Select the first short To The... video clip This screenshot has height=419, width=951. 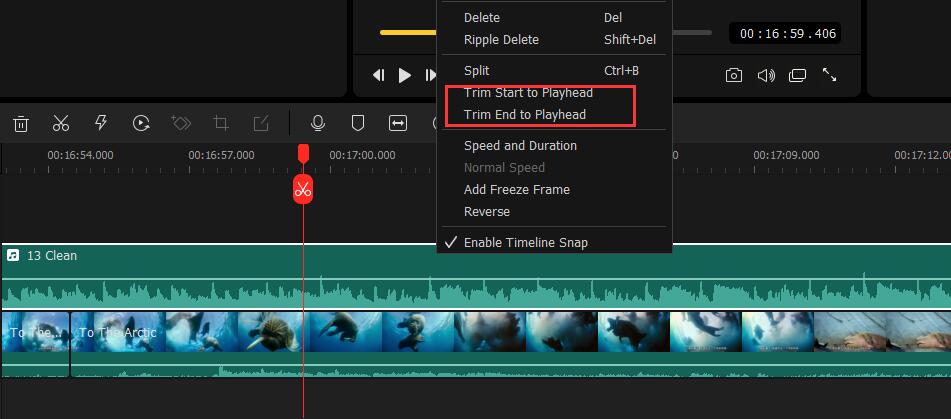click(x=35, y=344)
